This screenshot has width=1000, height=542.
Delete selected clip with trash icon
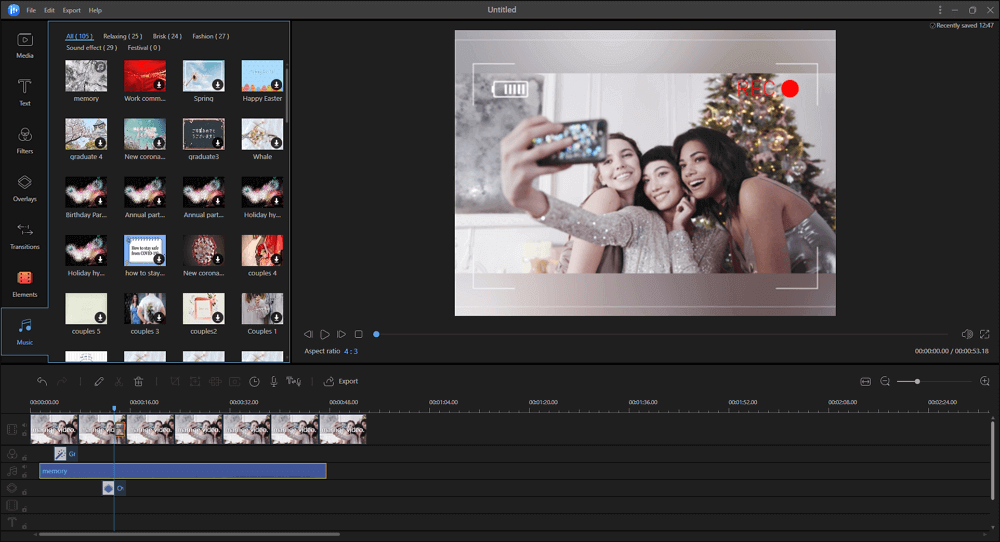139,381
